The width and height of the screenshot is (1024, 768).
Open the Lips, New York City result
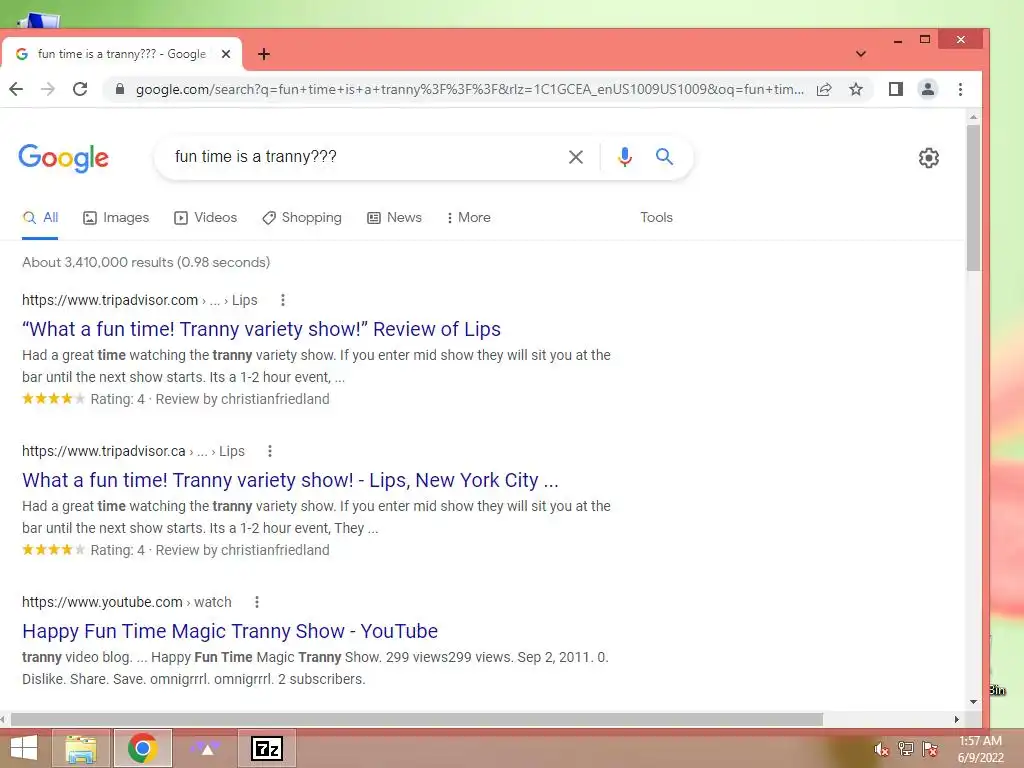point(291,480)
